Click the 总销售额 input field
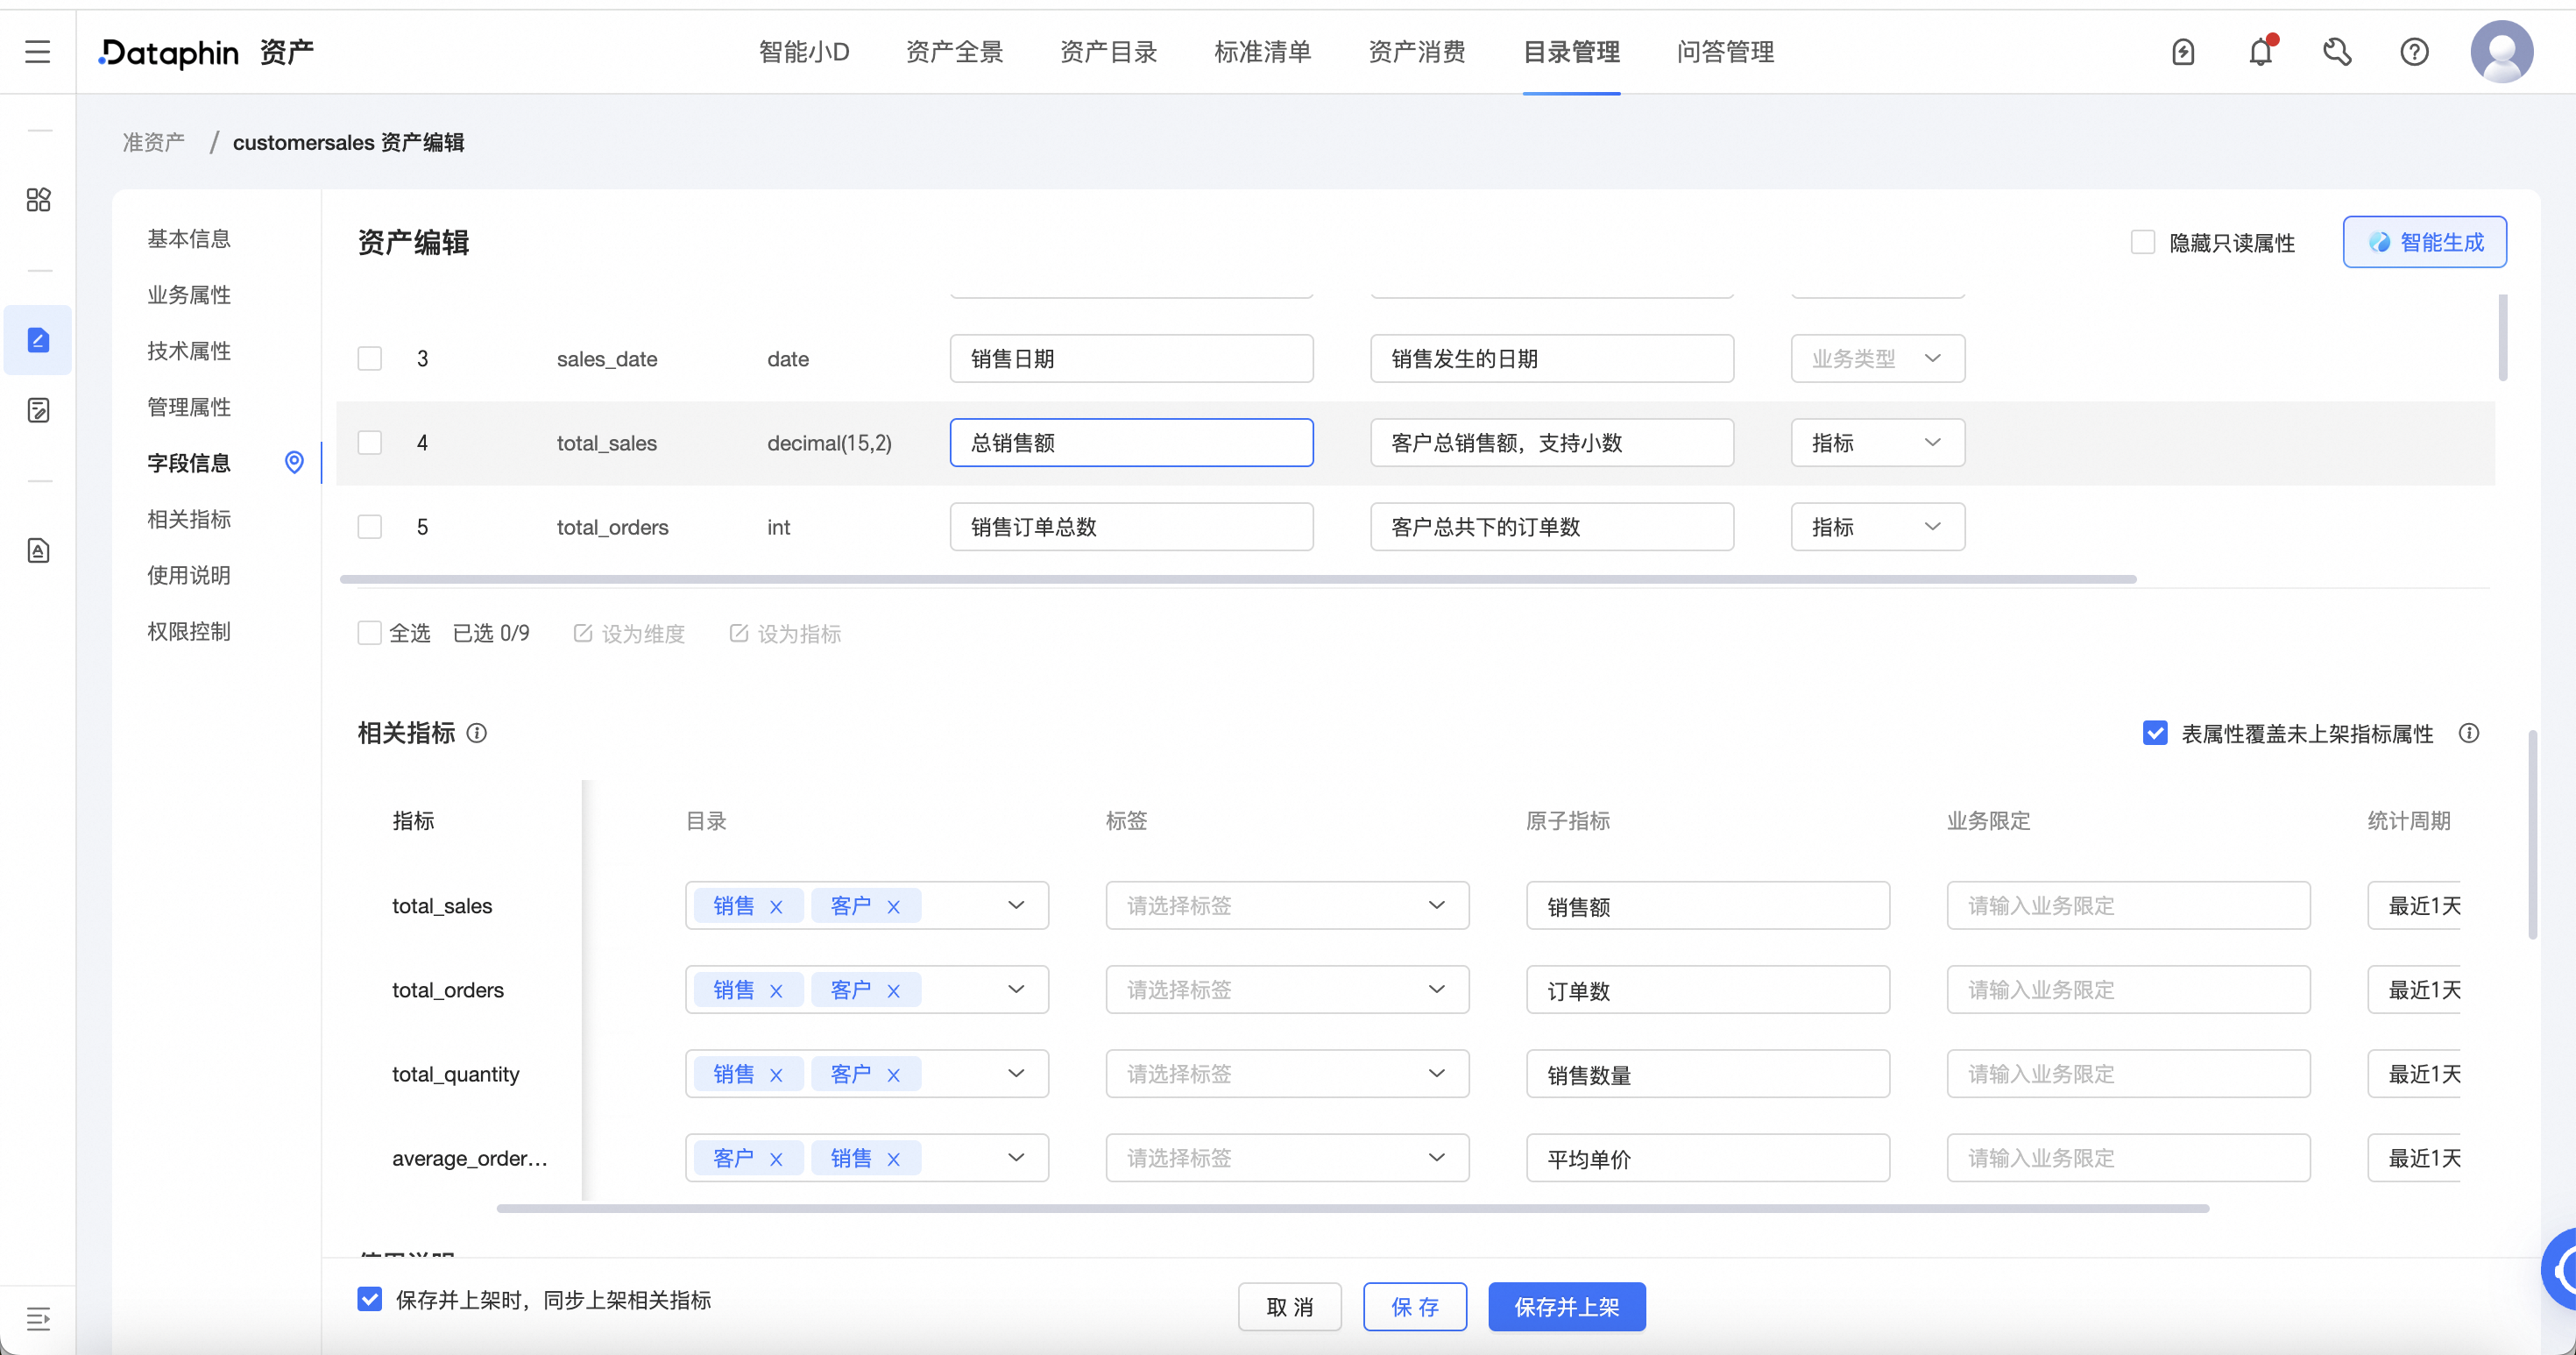2576x1355 pixels. click(x=1131, y=442)
